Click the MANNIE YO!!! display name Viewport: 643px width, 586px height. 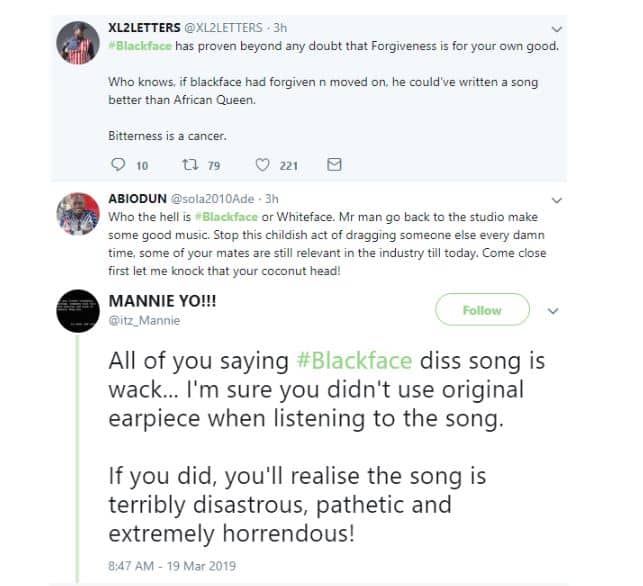point(154,299)
